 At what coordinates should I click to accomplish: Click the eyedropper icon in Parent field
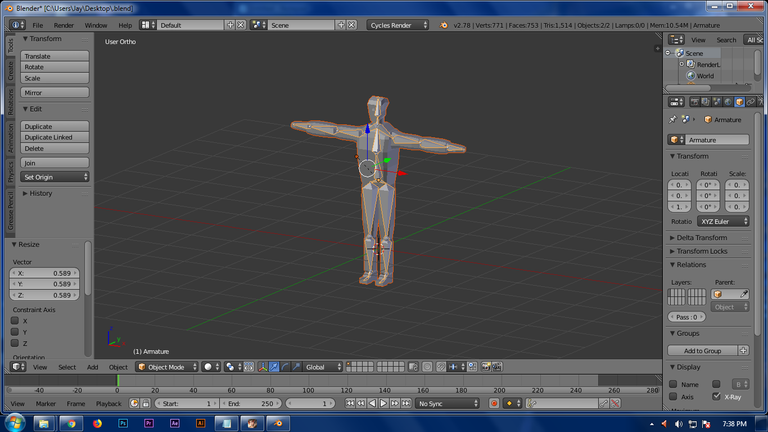(x=744, y=294)
